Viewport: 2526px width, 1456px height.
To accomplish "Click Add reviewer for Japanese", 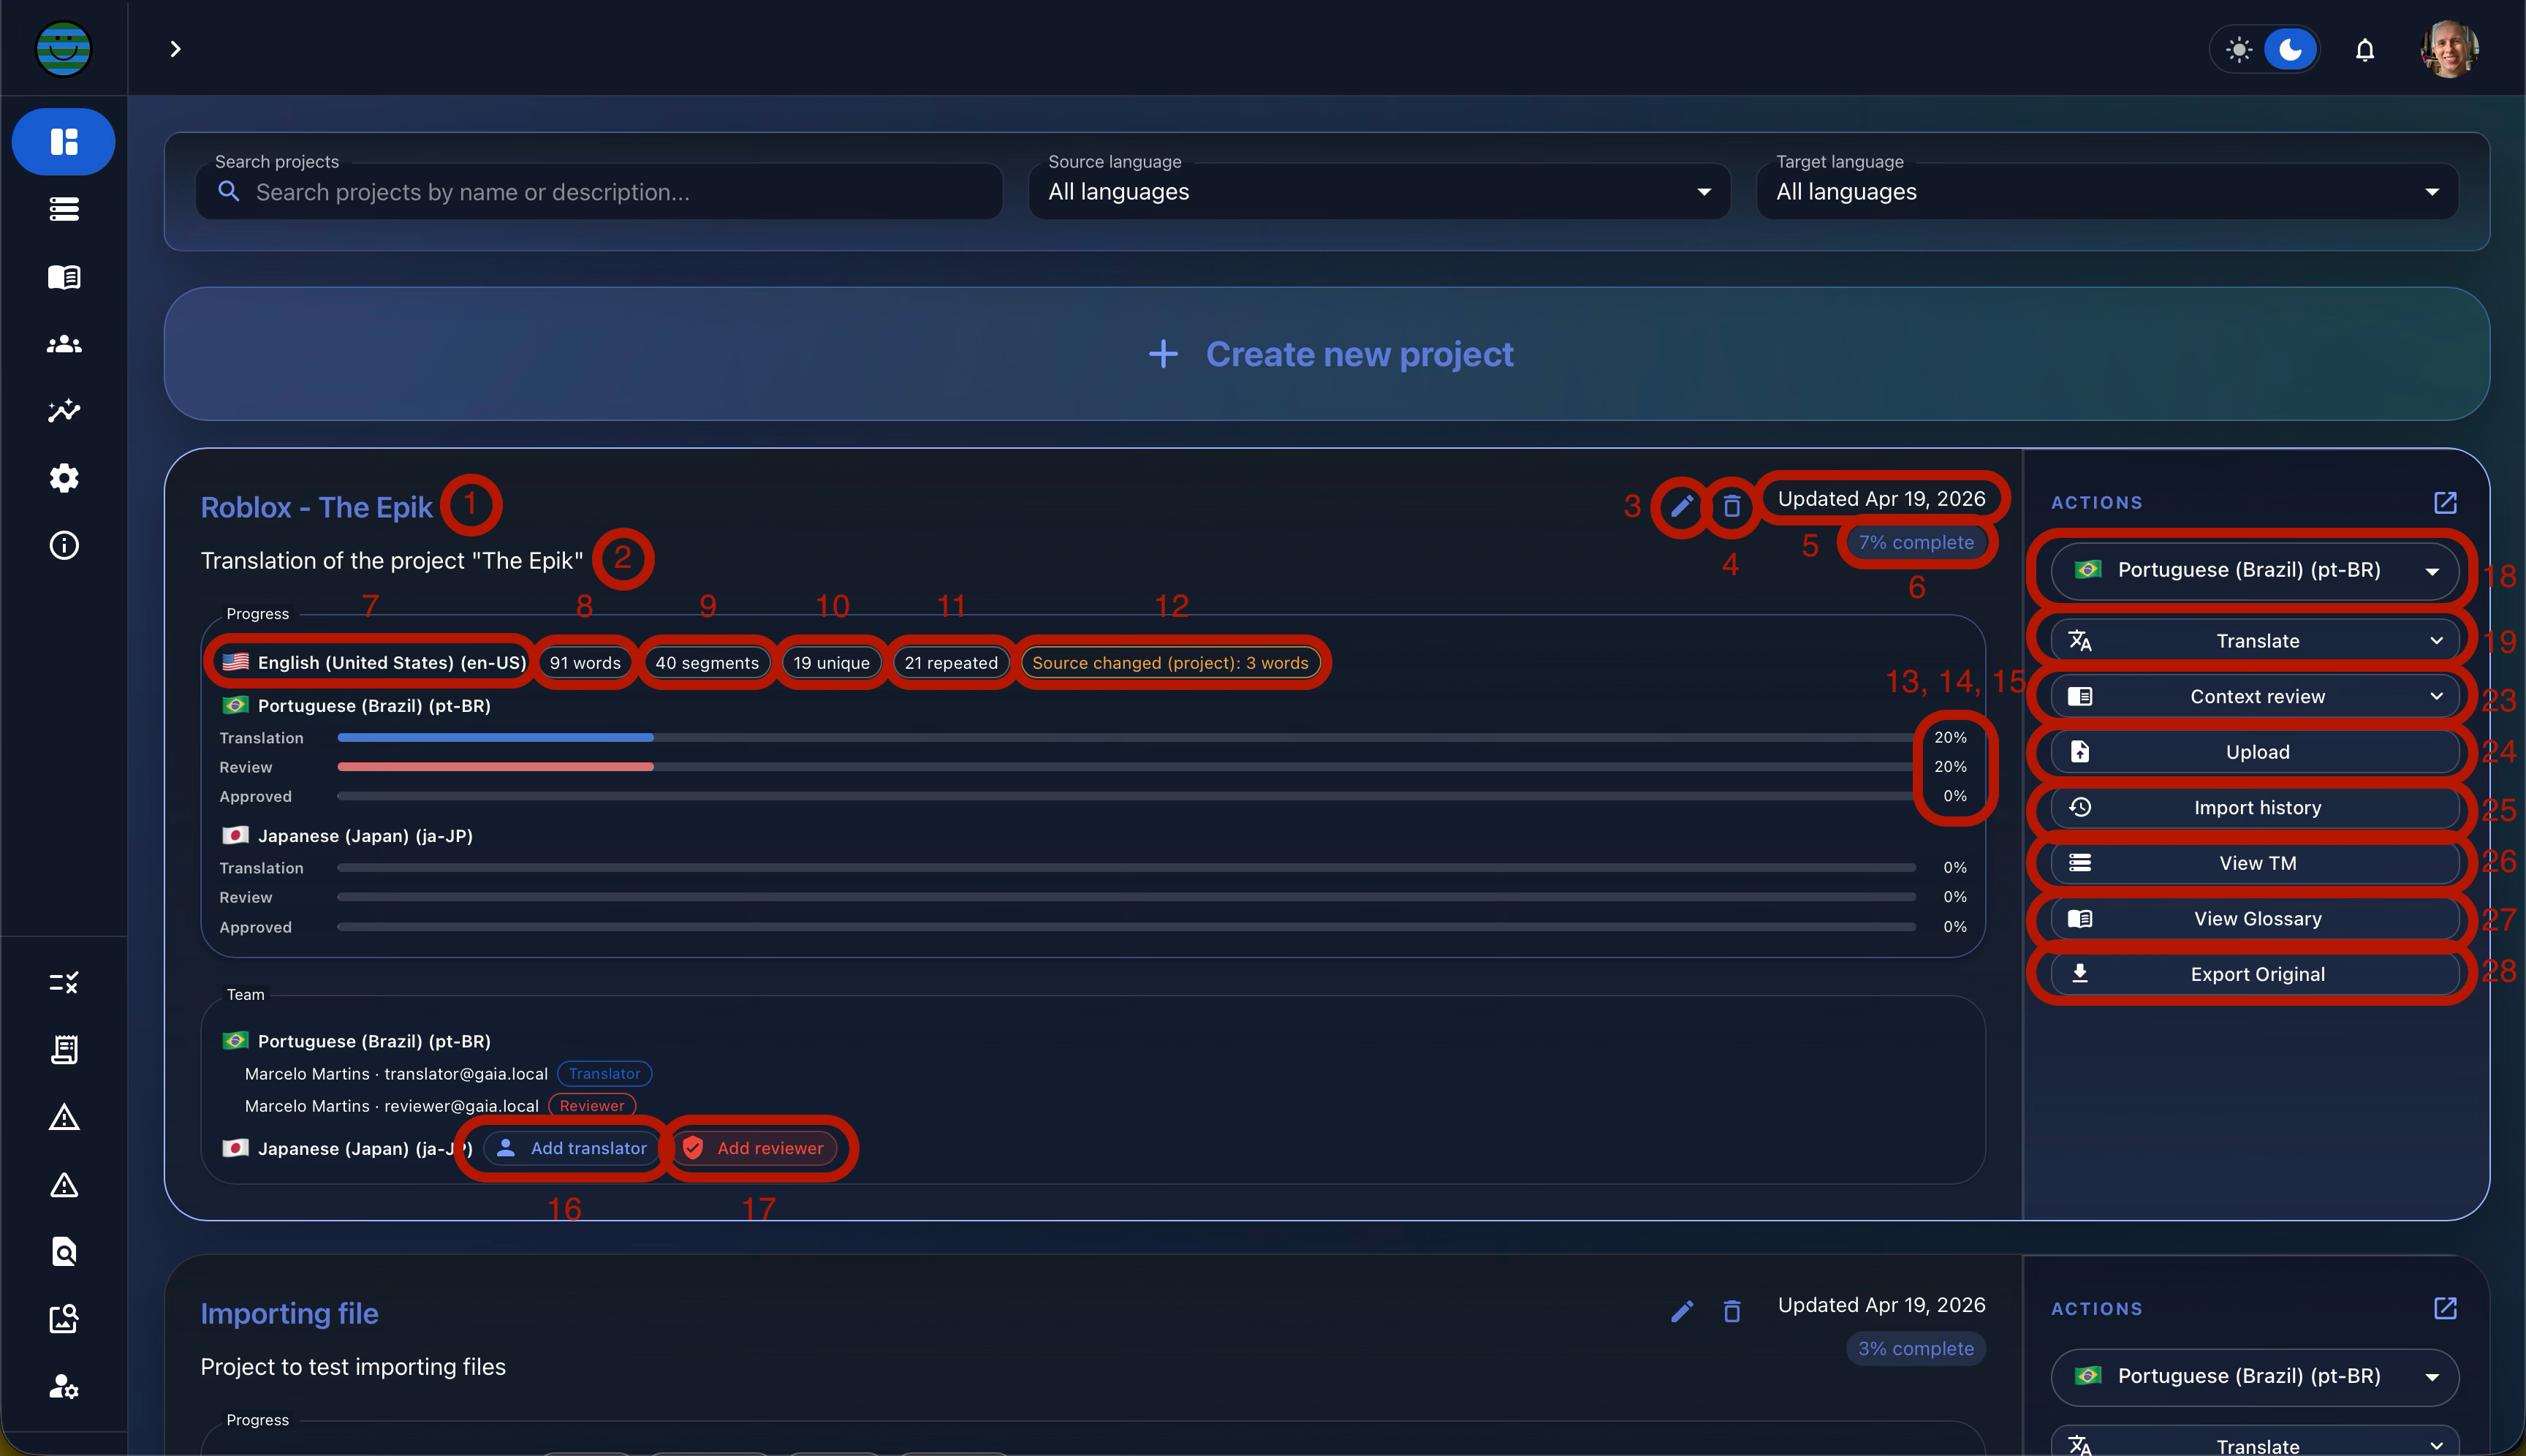I will [x=754, y=1148].
